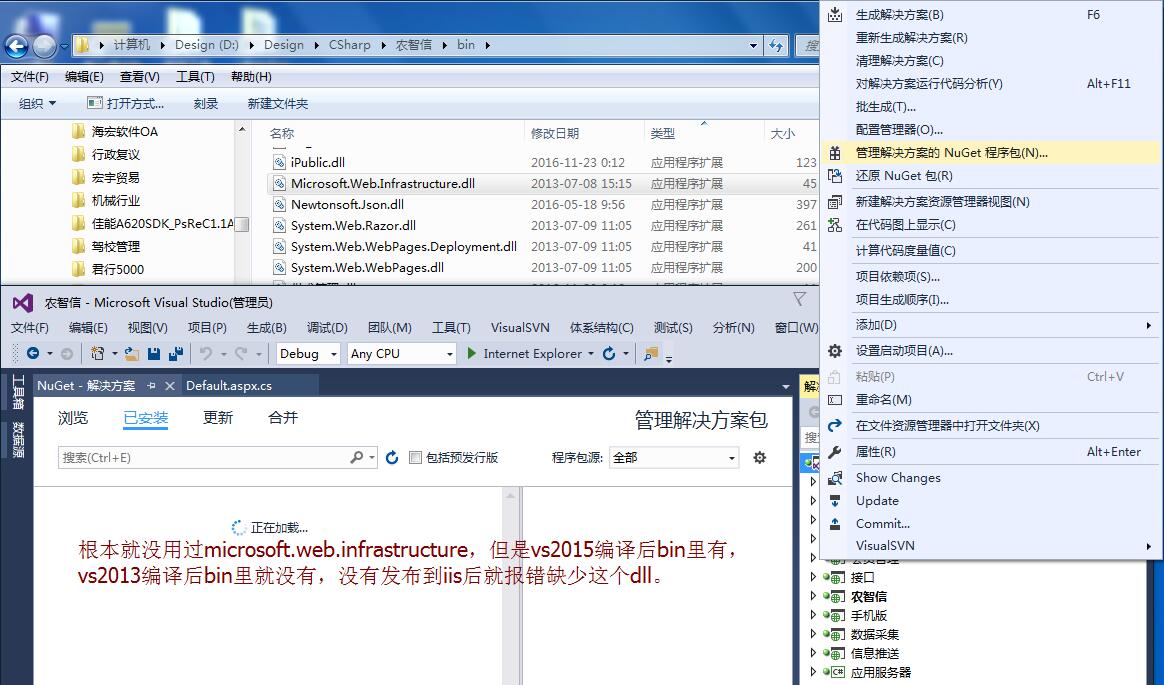Select Microsoft.Web.Infrastructure.dll file row

tap(541, 183)
